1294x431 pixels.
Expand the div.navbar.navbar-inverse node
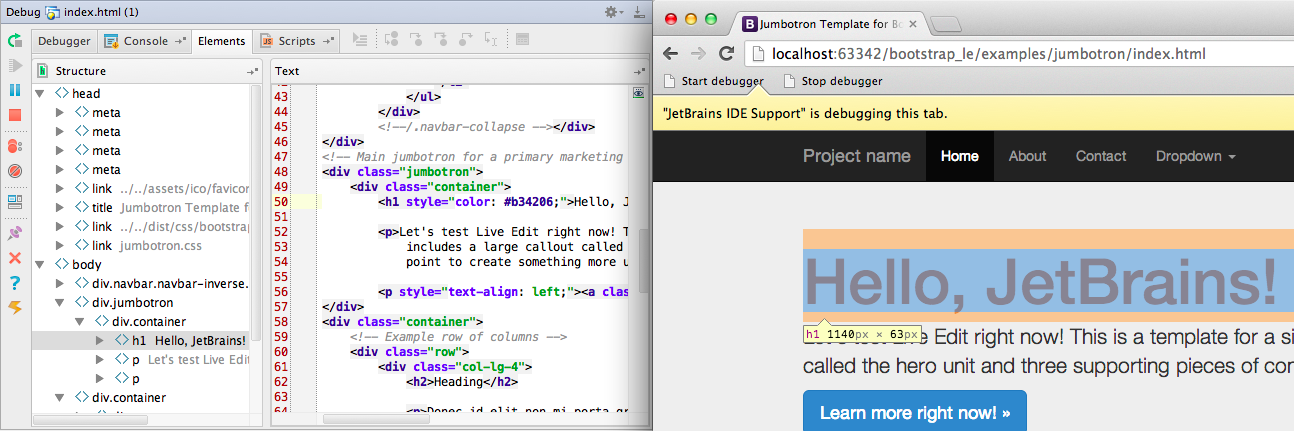[61, 283]
